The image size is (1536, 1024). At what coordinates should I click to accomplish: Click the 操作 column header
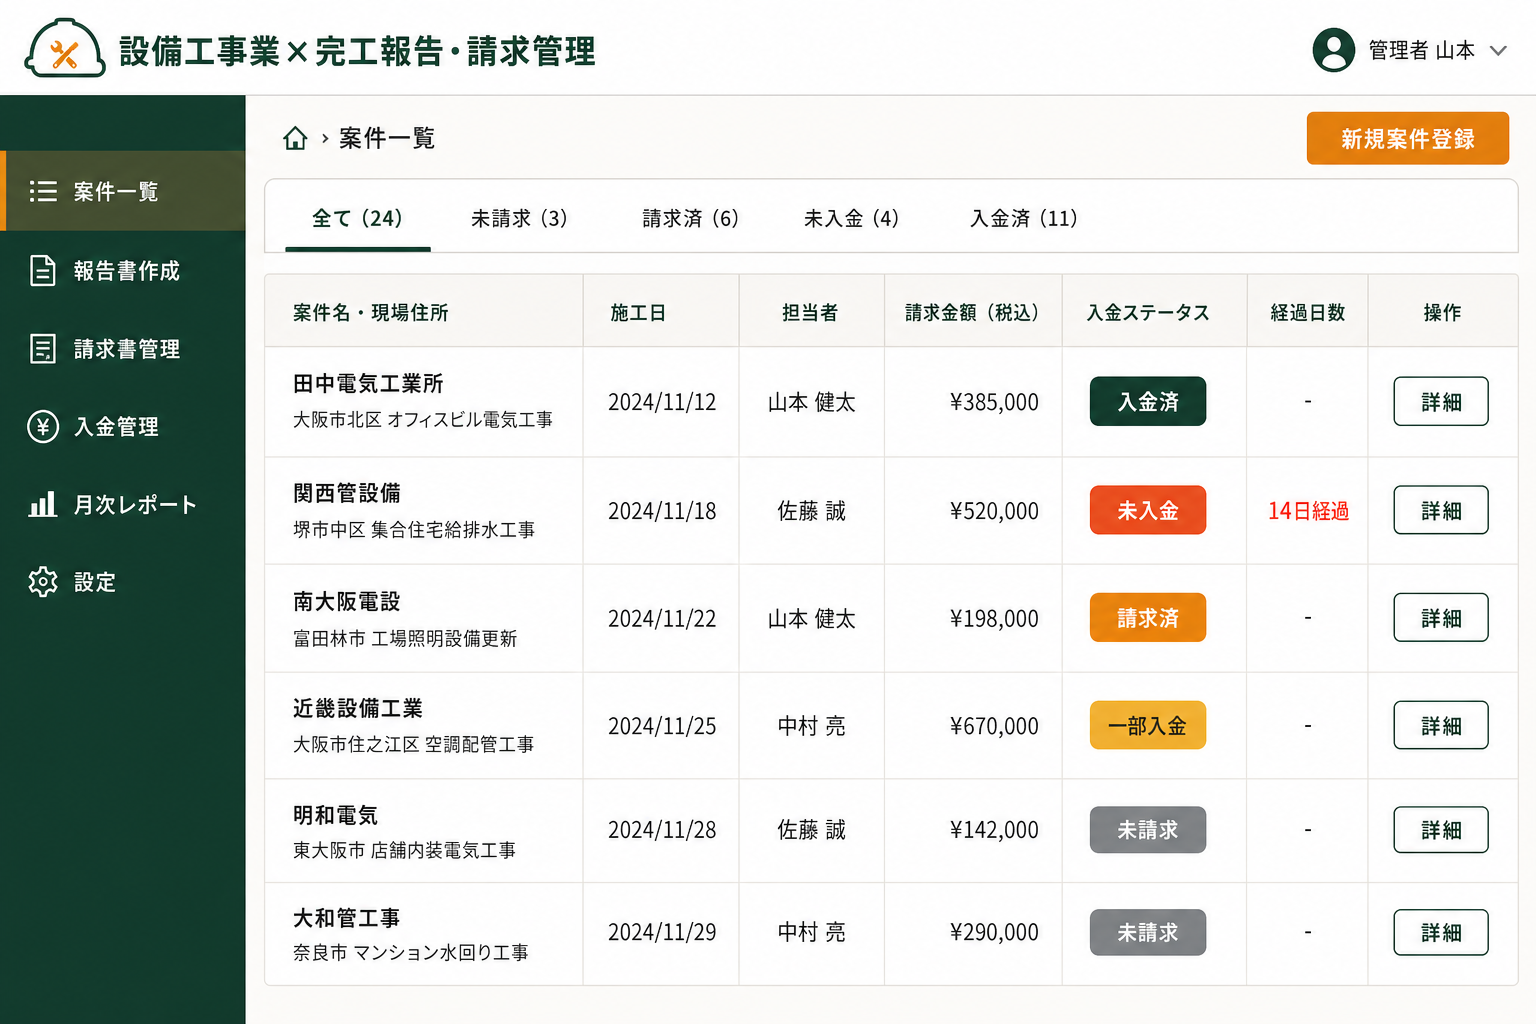1442,313
